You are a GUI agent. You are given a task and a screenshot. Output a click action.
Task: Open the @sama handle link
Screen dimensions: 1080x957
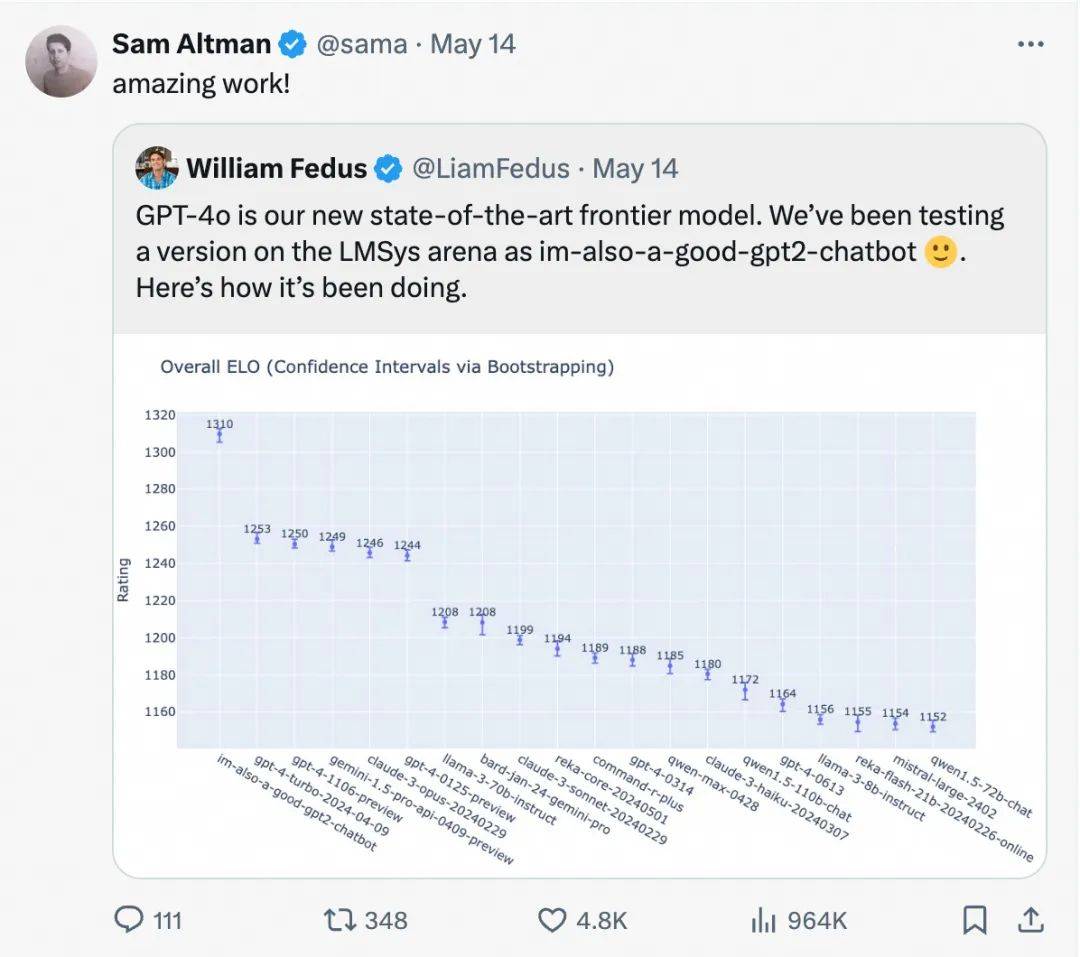coord(362,45)
